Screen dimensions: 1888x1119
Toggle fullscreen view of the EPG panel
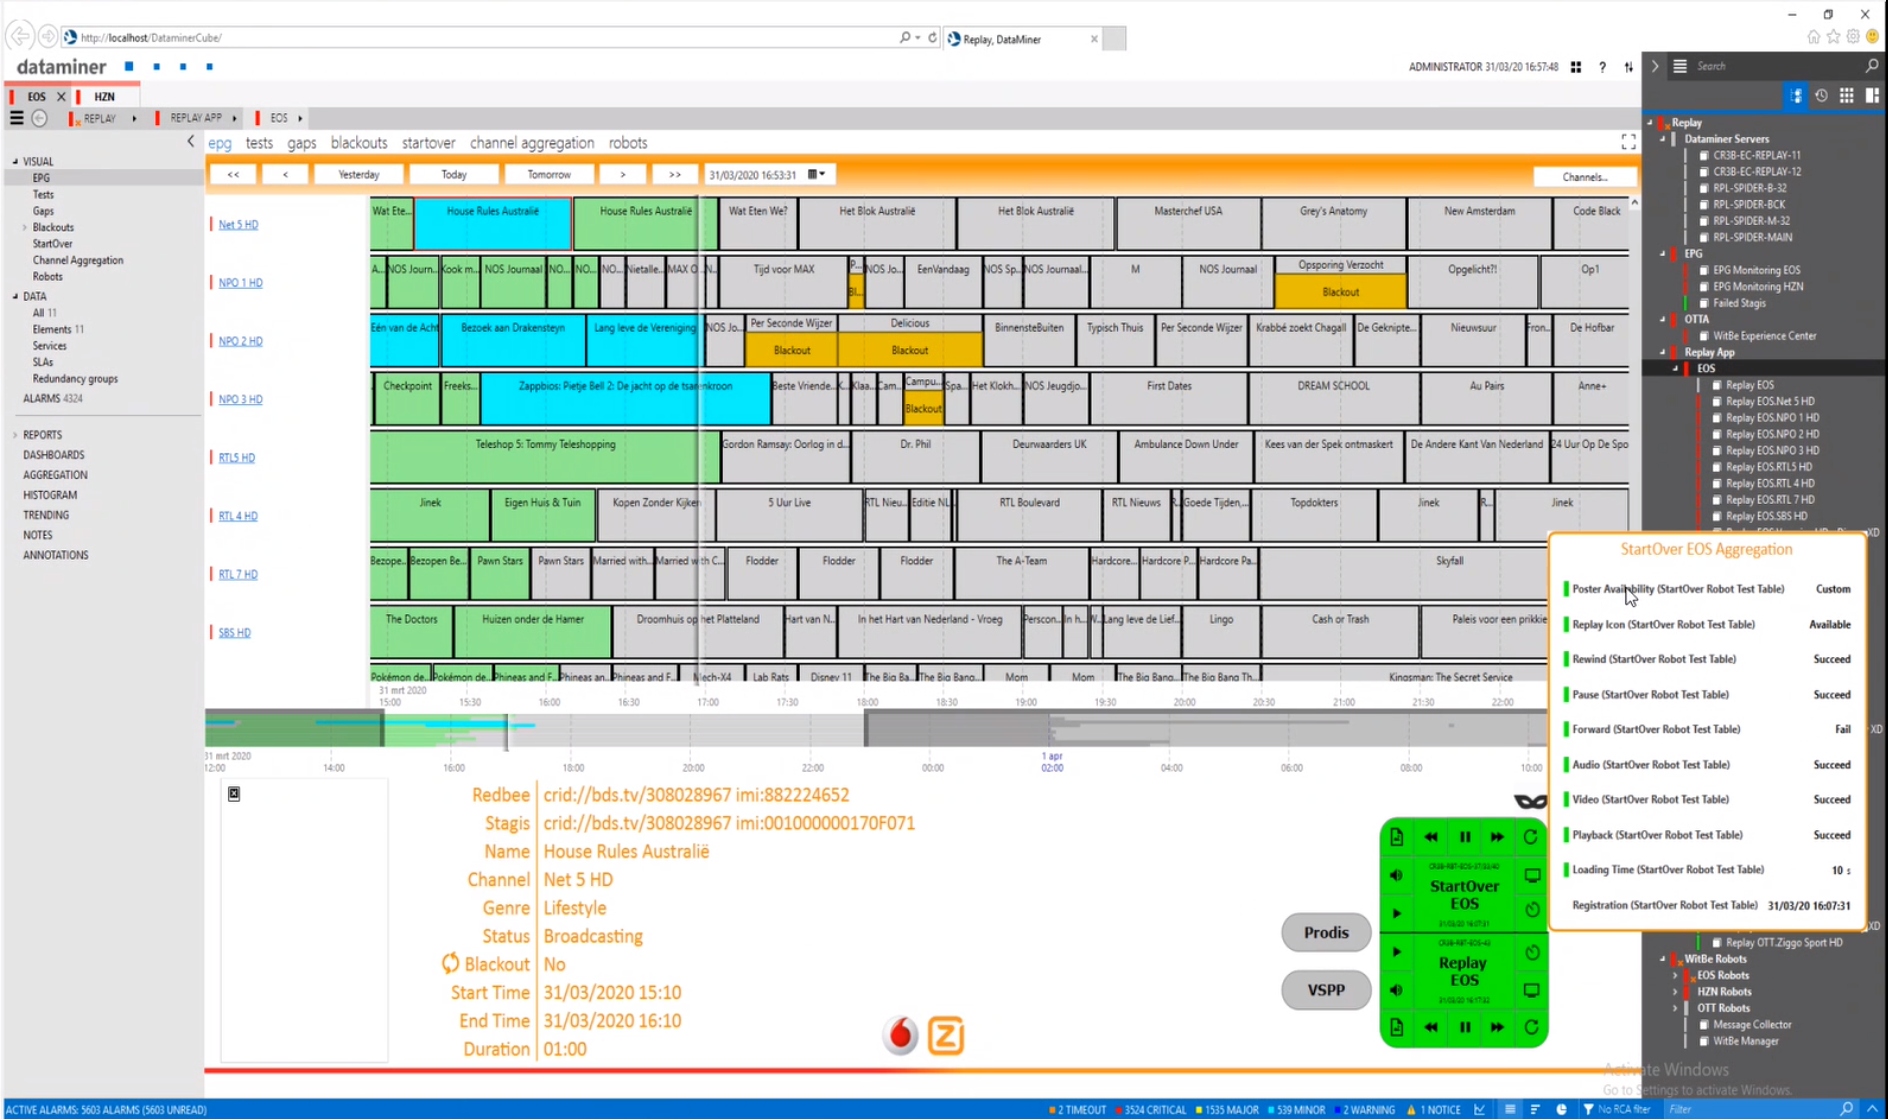pos(1628,142)
